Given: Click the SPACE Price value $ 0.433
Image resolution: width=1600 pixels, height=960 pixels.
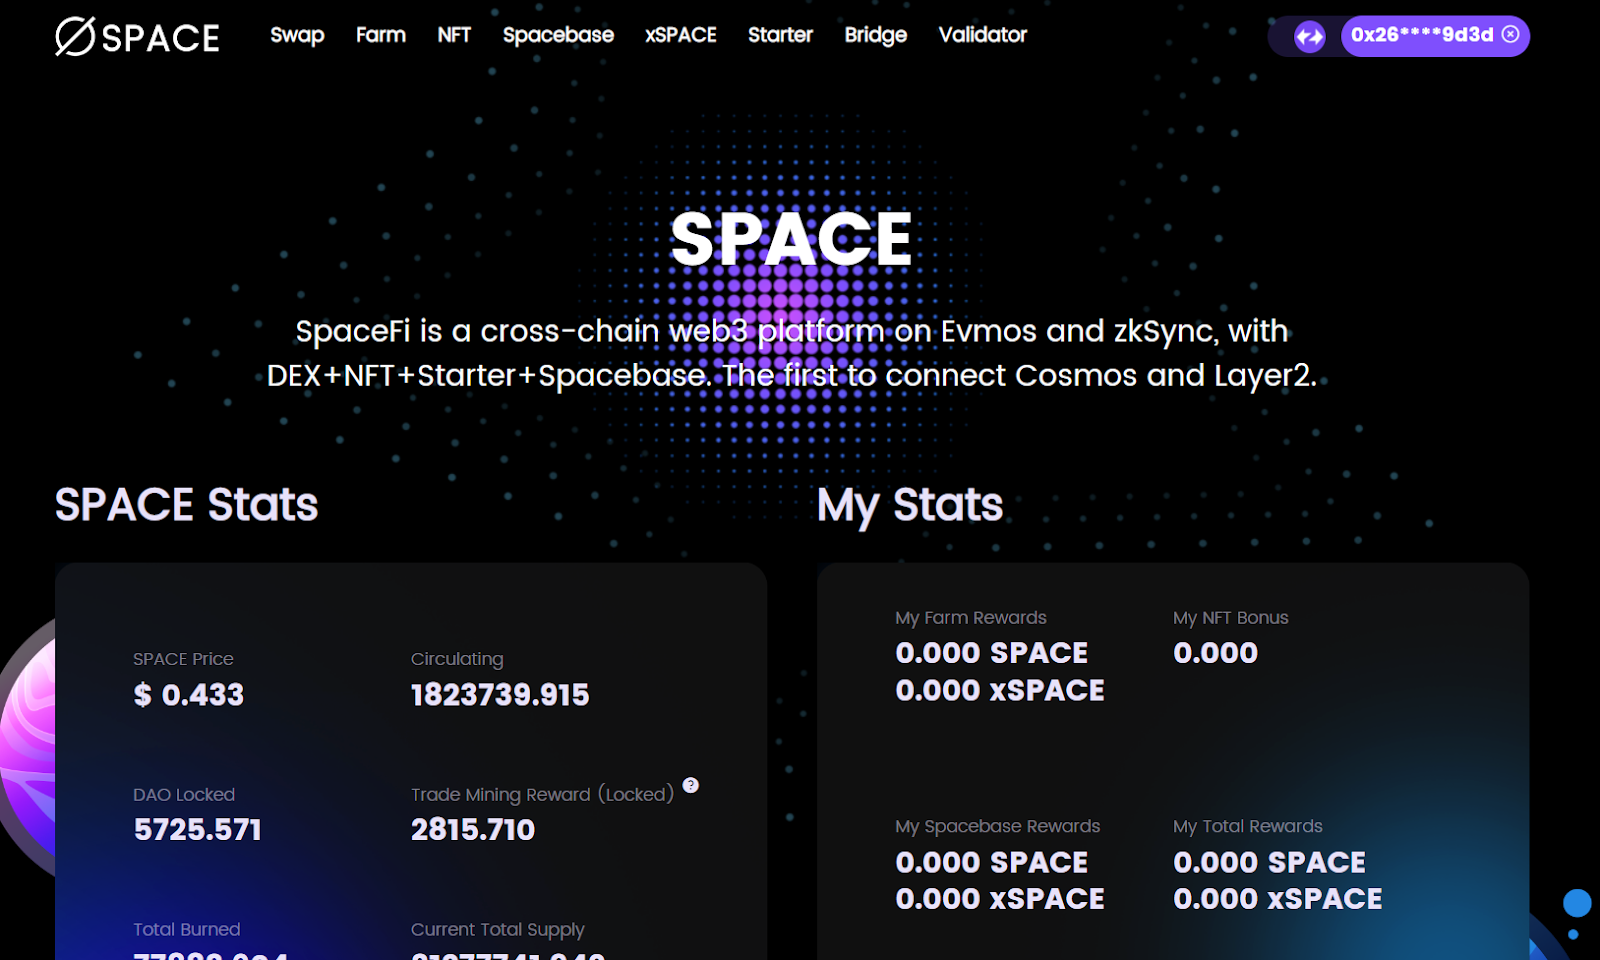Looking at the screenshot, I should click(x=189, y=695).
